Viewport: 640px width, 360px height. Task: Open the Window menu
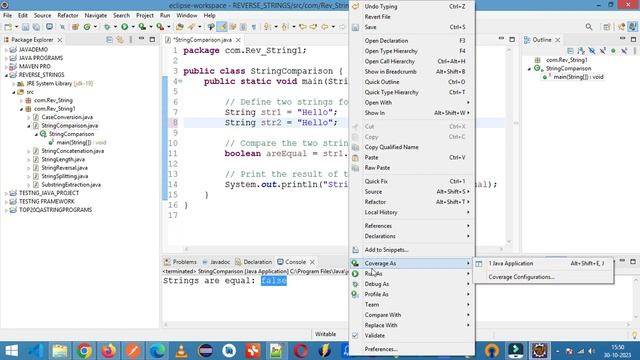[x=187, y=16]
